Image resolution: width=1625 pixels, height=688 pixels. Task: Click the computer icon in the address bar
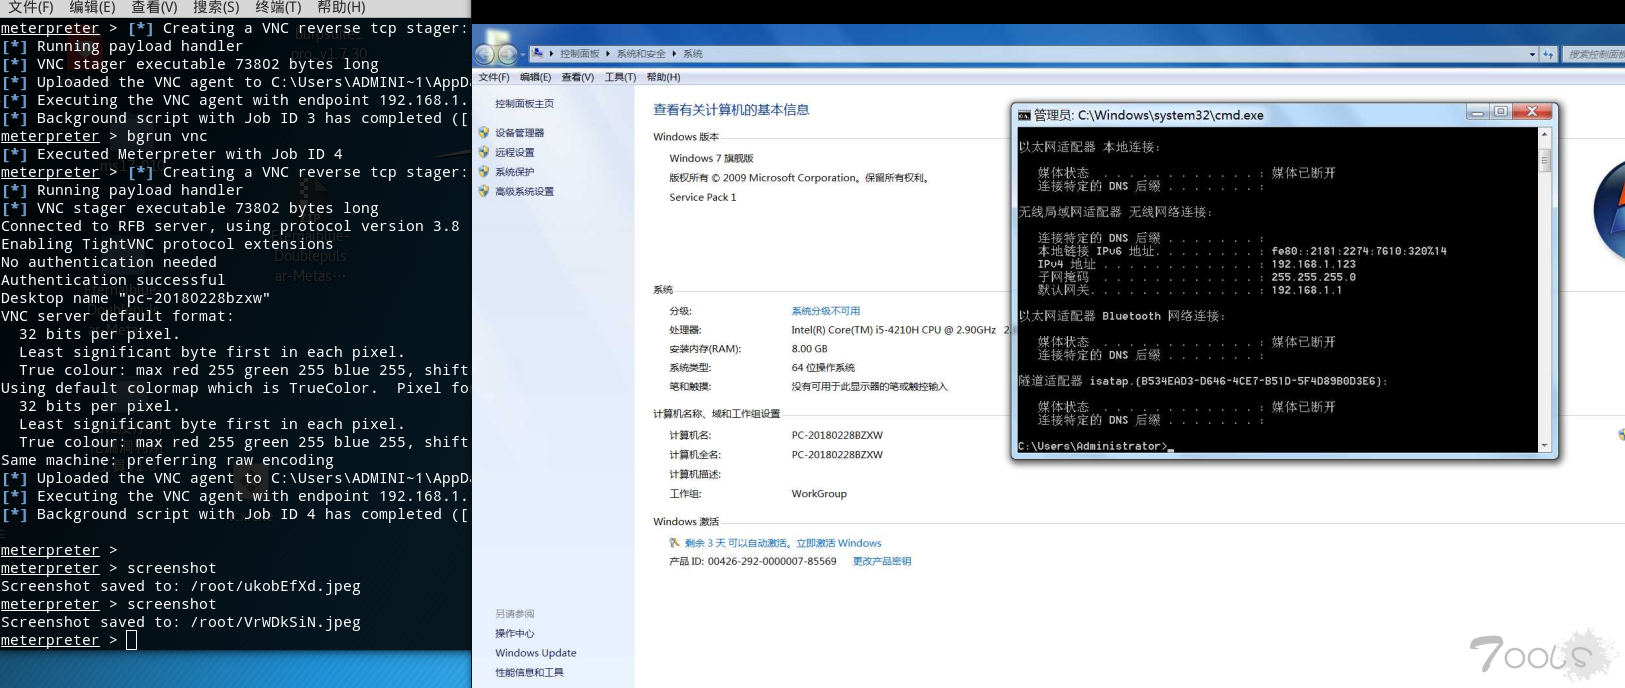tap(538, 53)
